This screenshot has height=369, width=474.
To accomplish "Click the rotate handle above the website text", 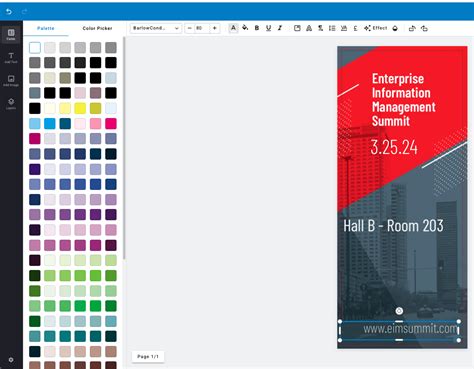I will pos(399,311).
